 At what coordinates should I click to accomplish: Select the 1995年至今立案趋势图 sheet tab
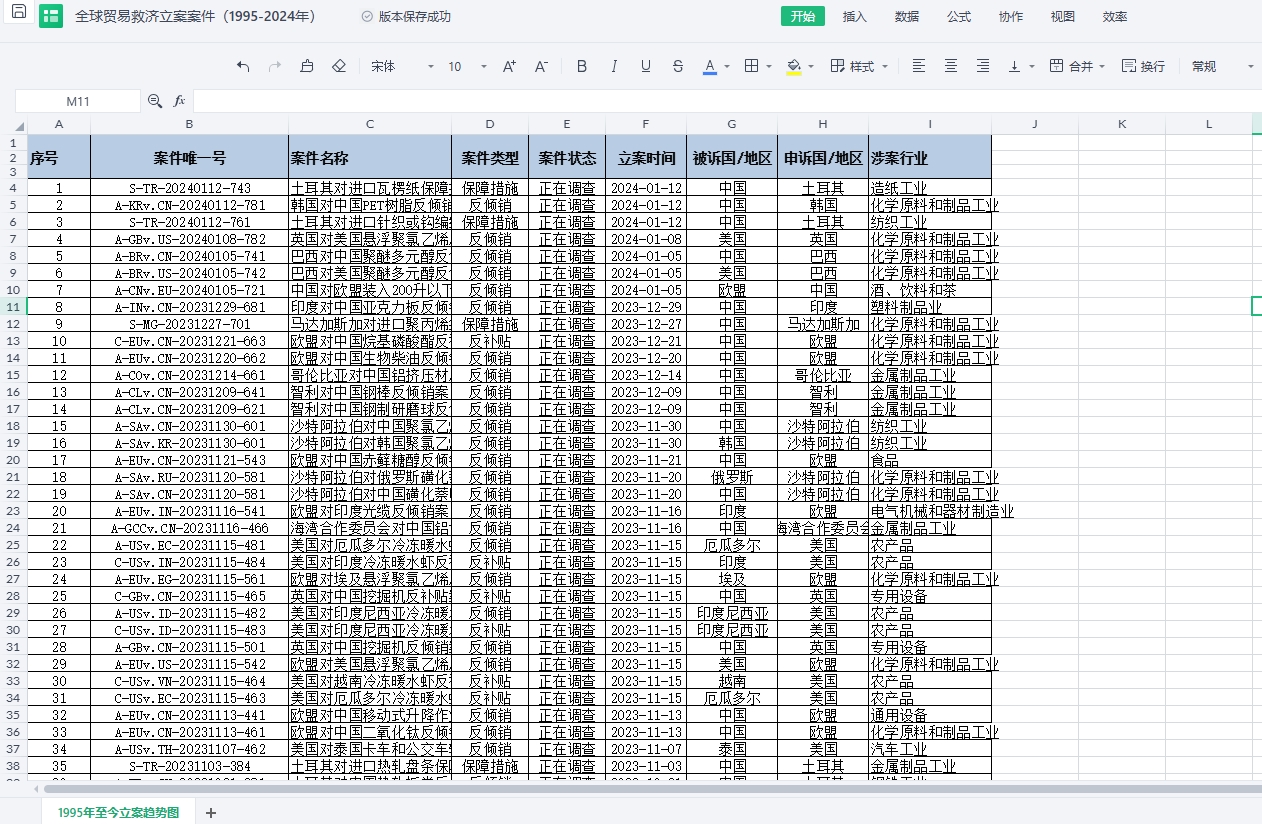(x=118, y=812)
